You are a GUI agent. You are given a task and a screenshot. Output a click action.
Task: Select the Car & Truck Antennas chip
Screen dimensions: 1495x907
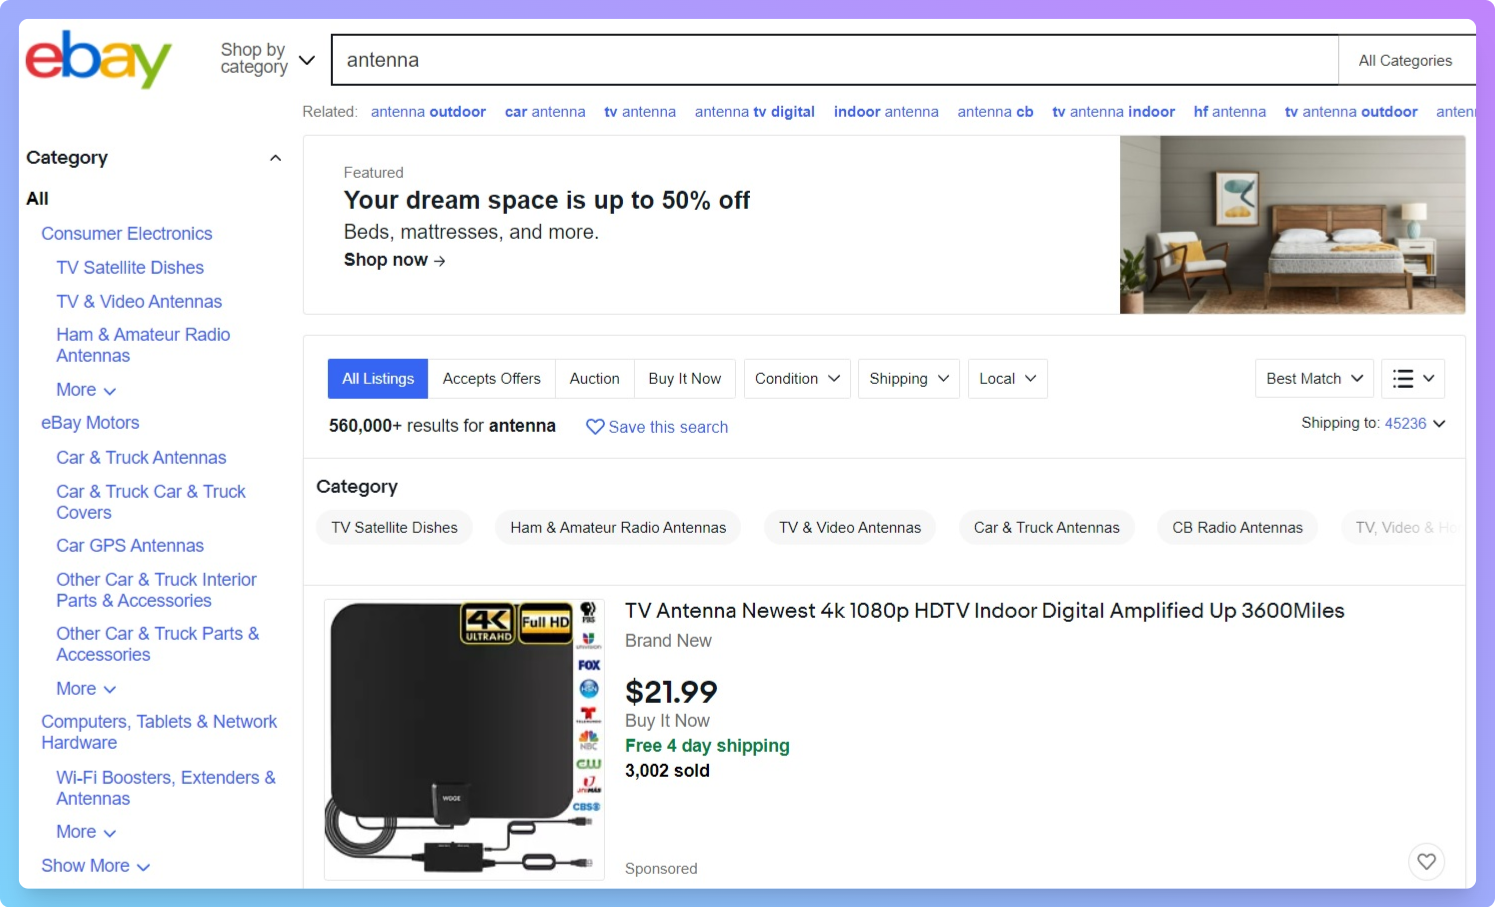pos(1047,528)
